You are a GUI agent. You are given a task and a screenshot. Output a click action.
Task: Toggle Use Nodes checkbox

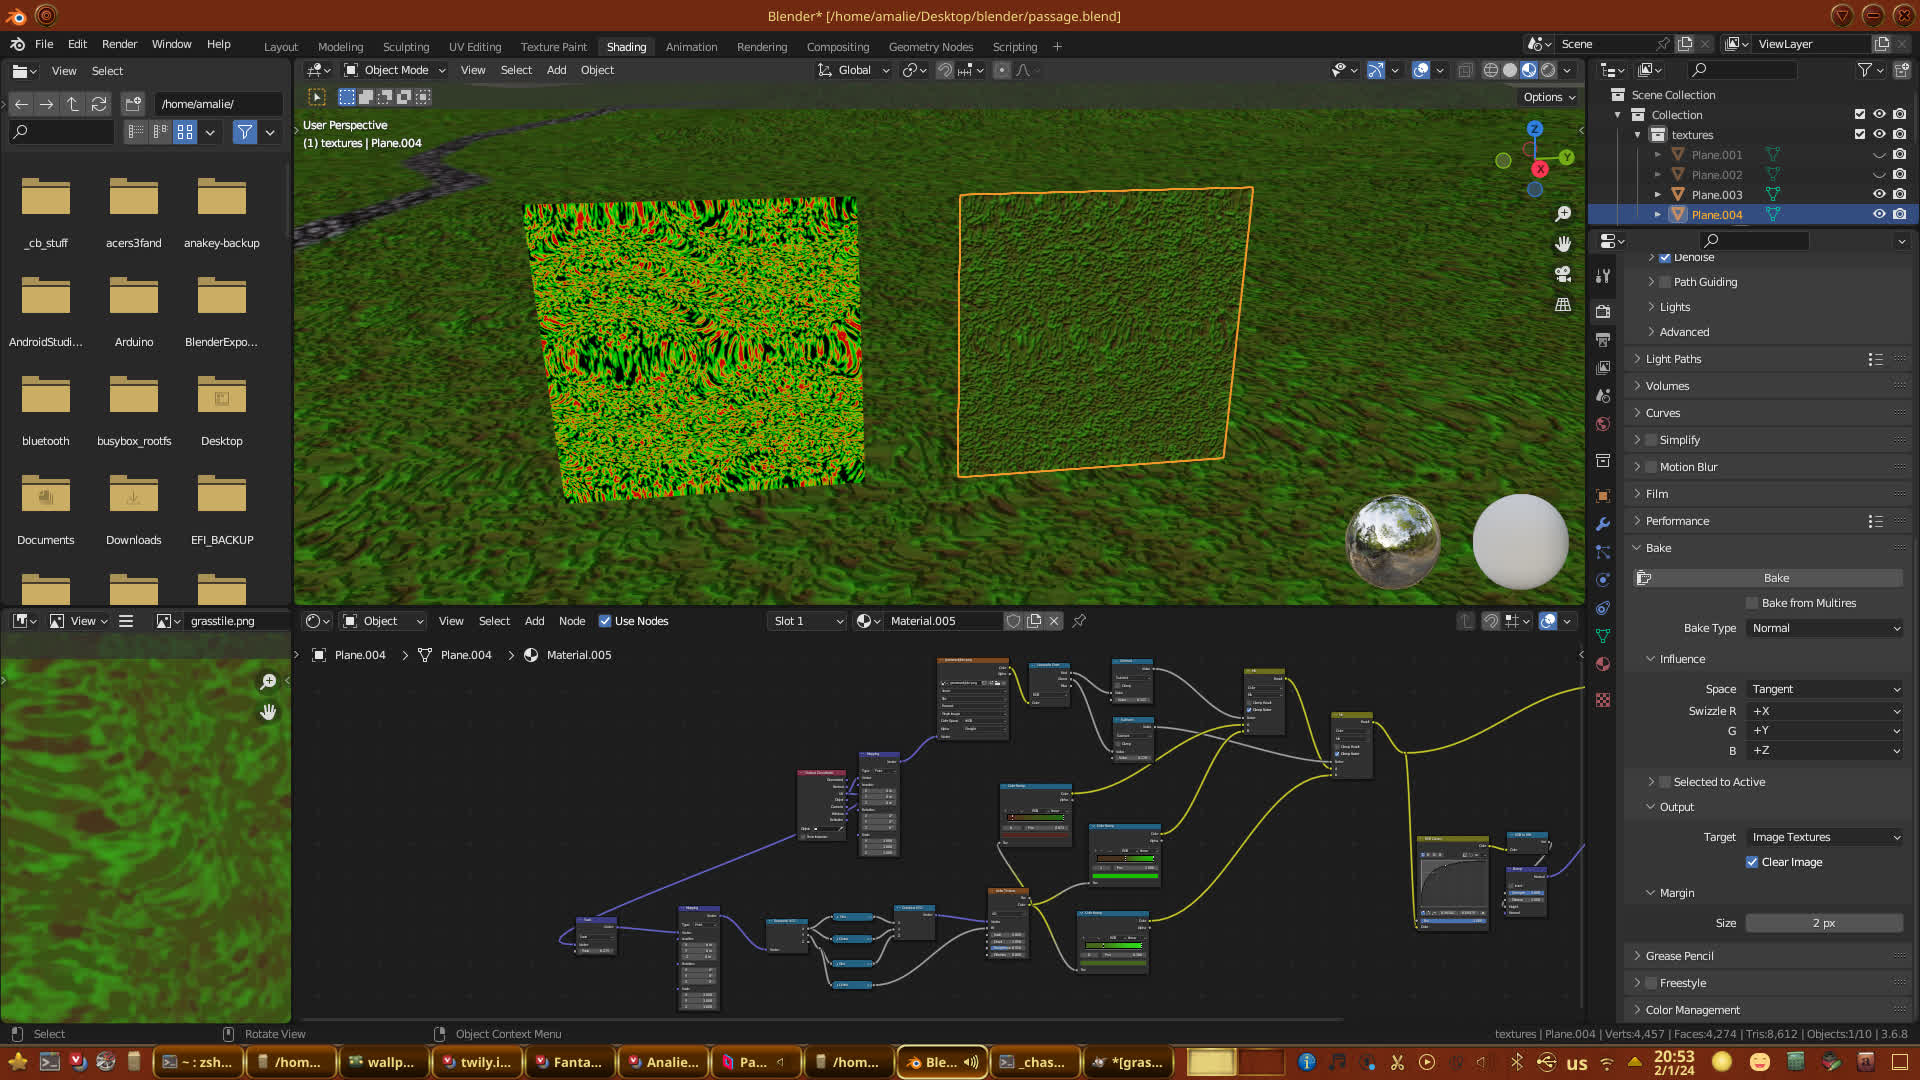click(605, 621)
